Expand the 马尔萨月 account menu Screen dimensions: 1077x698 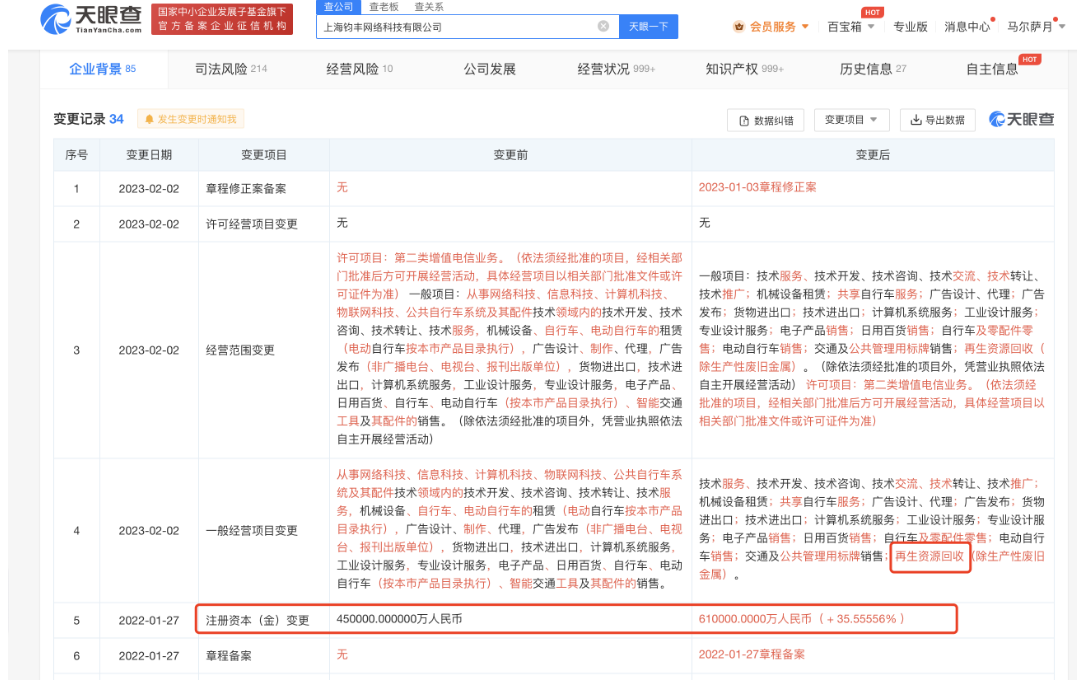coord(1036,27)
